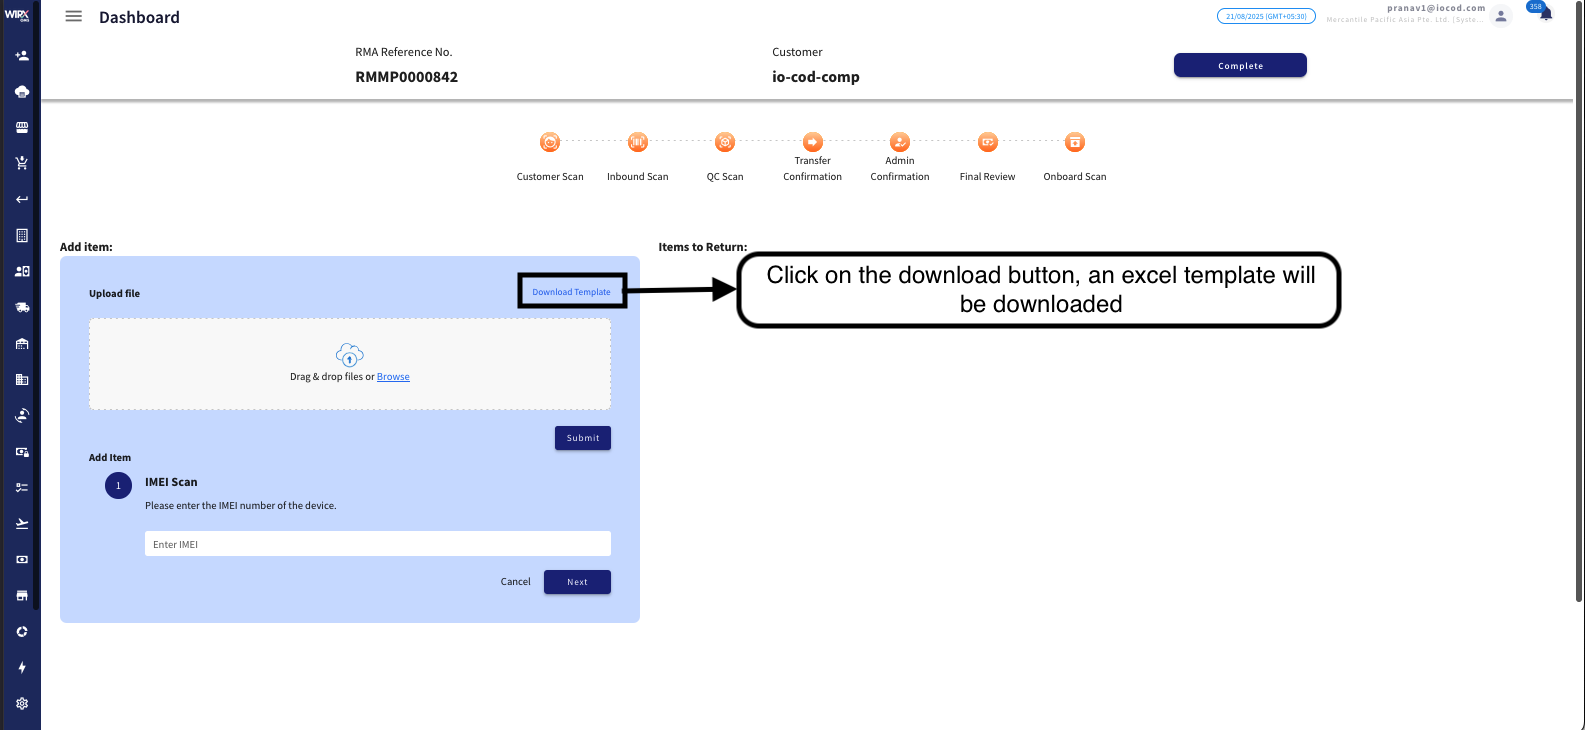This screenshot has width=1585, height=730.
Task: Click the Download Template link
Action: pyautogui.click(x=571, y=292)
